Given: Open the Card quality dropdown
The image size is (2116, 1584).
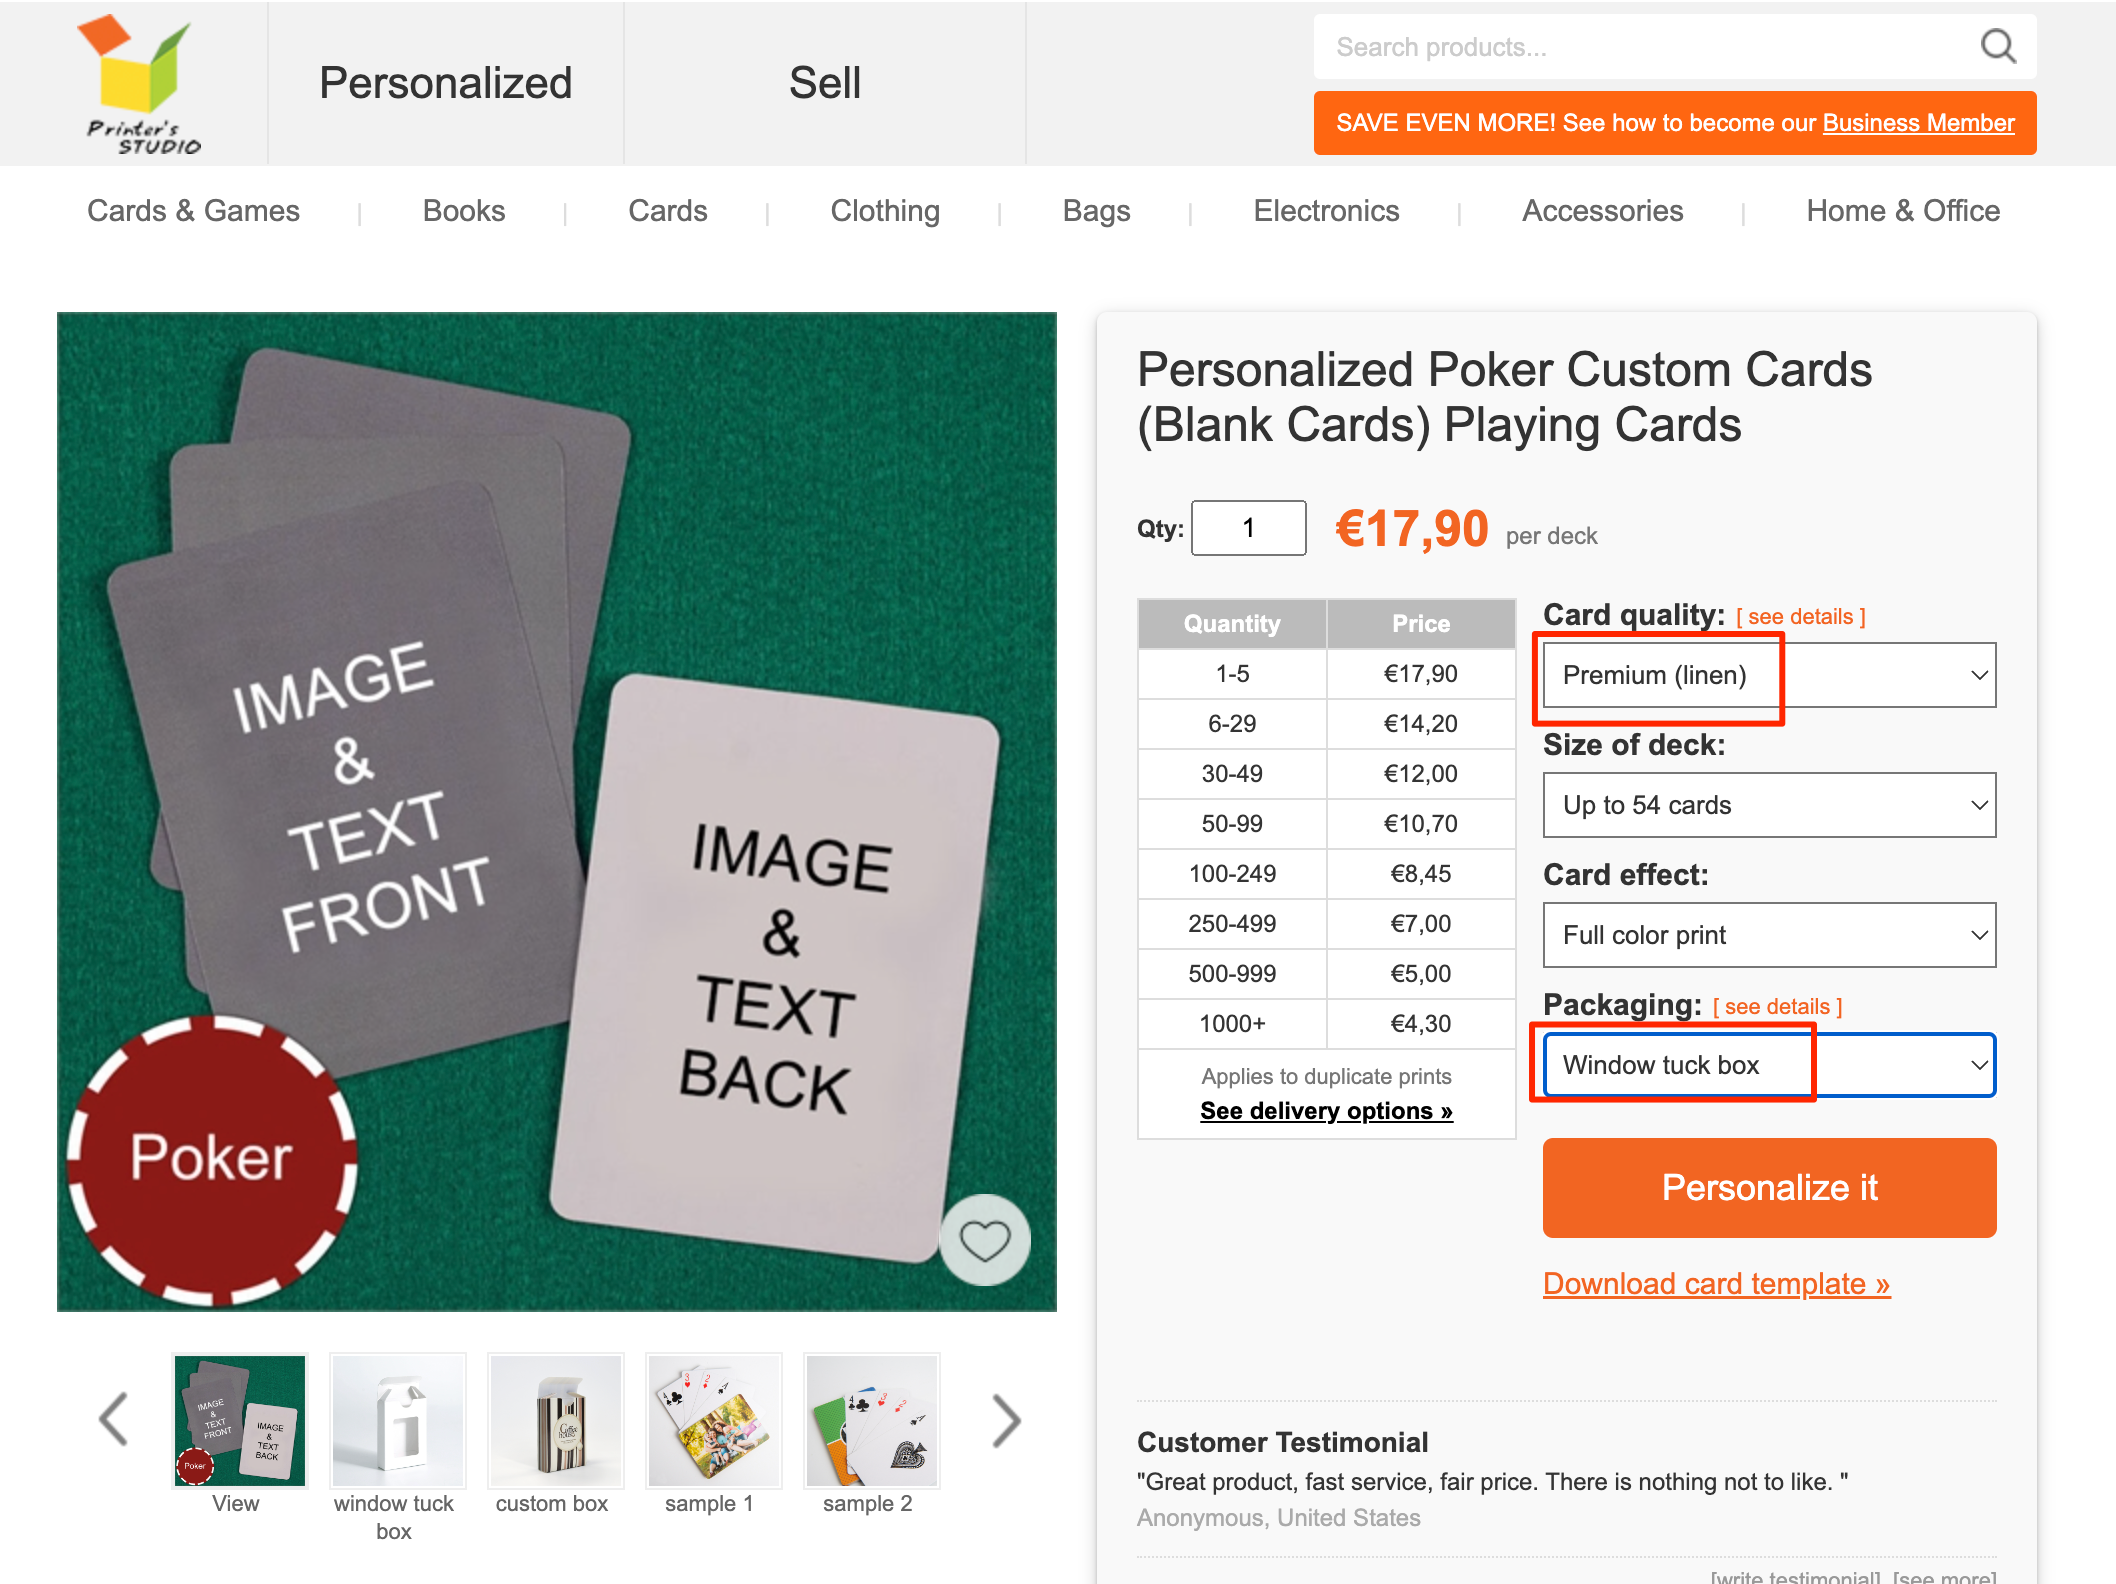Looking at the screenshot, I should pos(1768,675).
